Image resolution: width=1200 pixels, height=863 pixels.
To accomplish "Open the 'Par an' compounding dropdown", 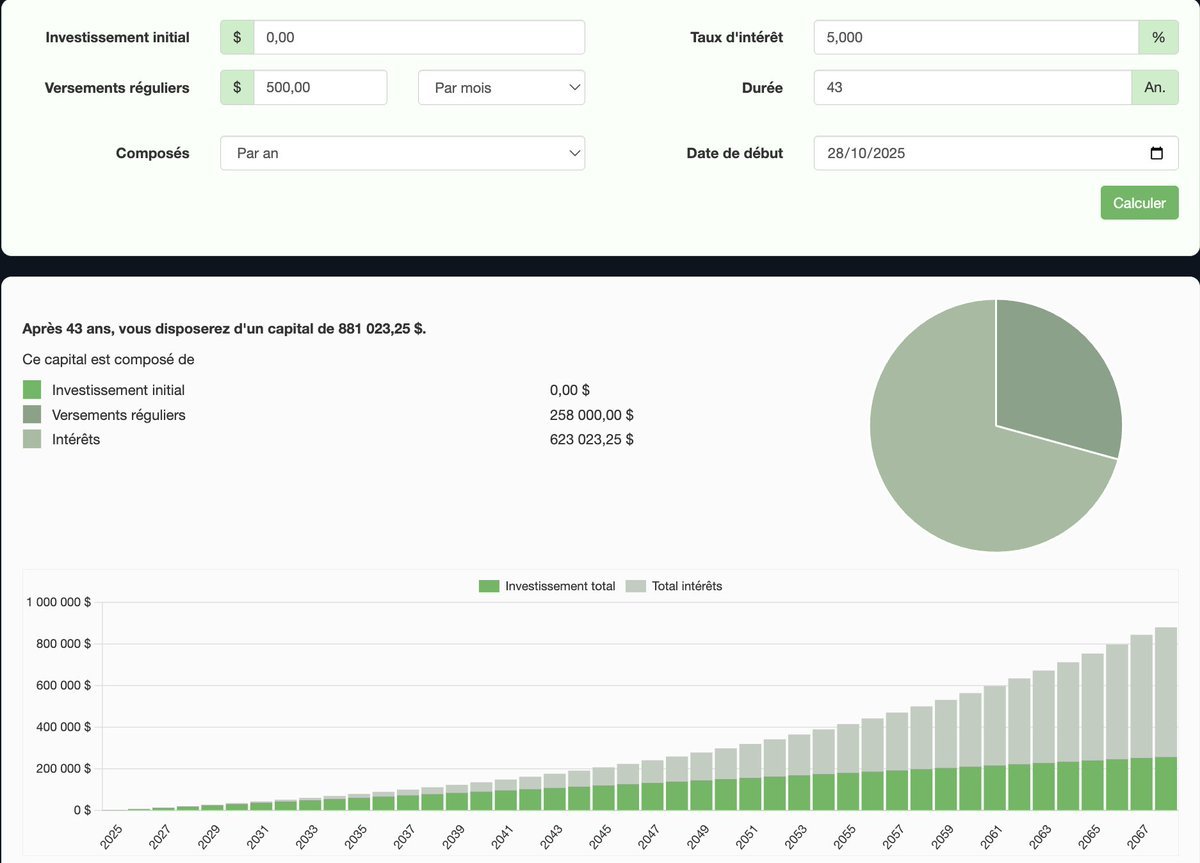I will (402, 153).
